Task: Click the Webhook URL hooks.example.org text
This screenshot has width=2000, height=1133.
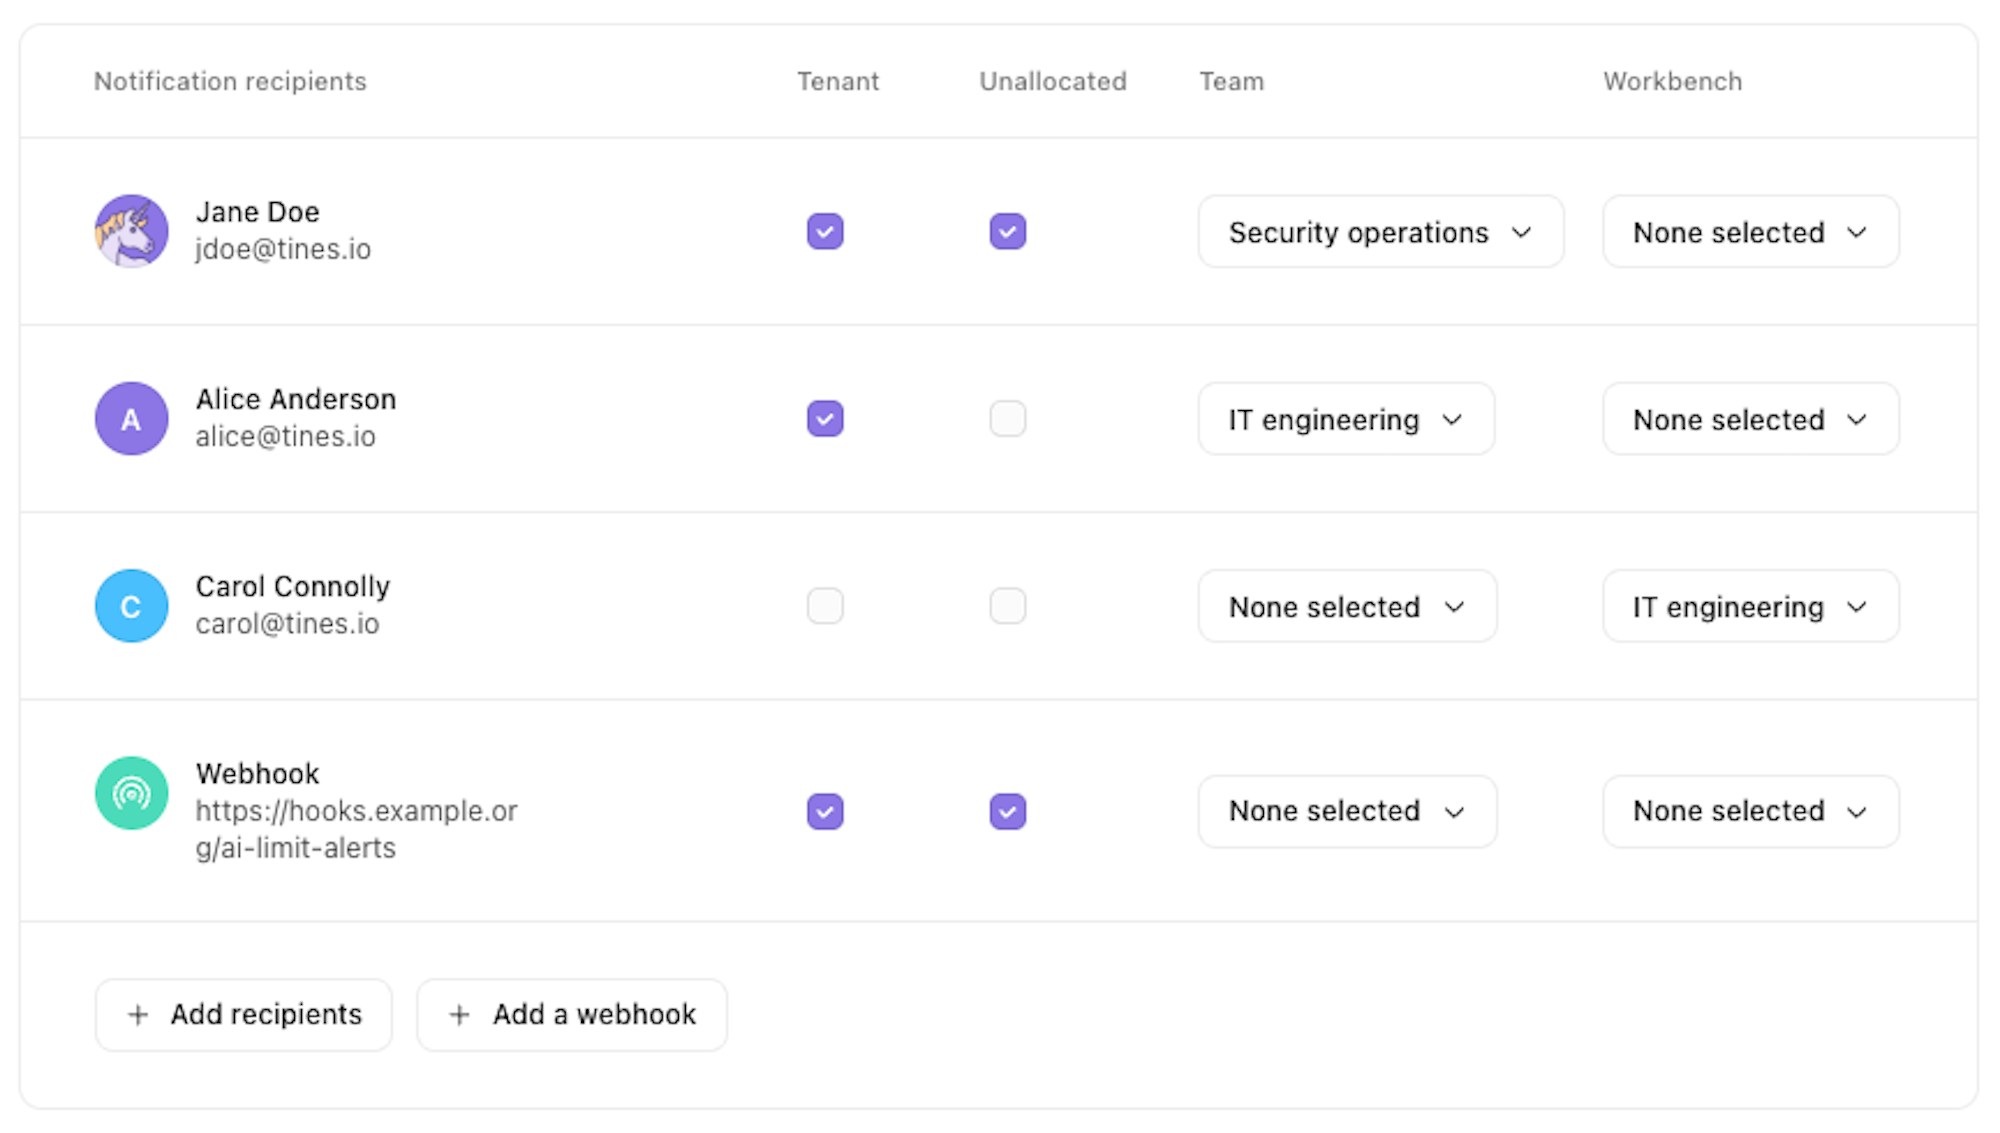Action: tap(356, 829)
